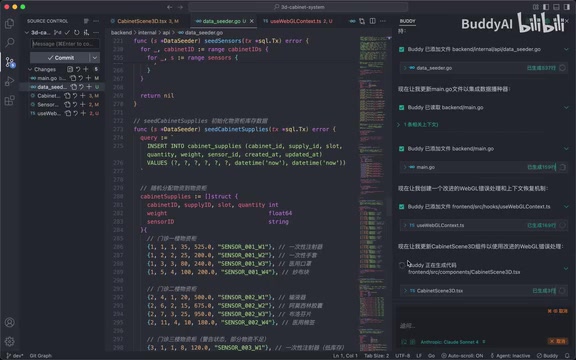
Task: Click the split editor icon in the editor toolbar
Action: click(x=372, y=21)
